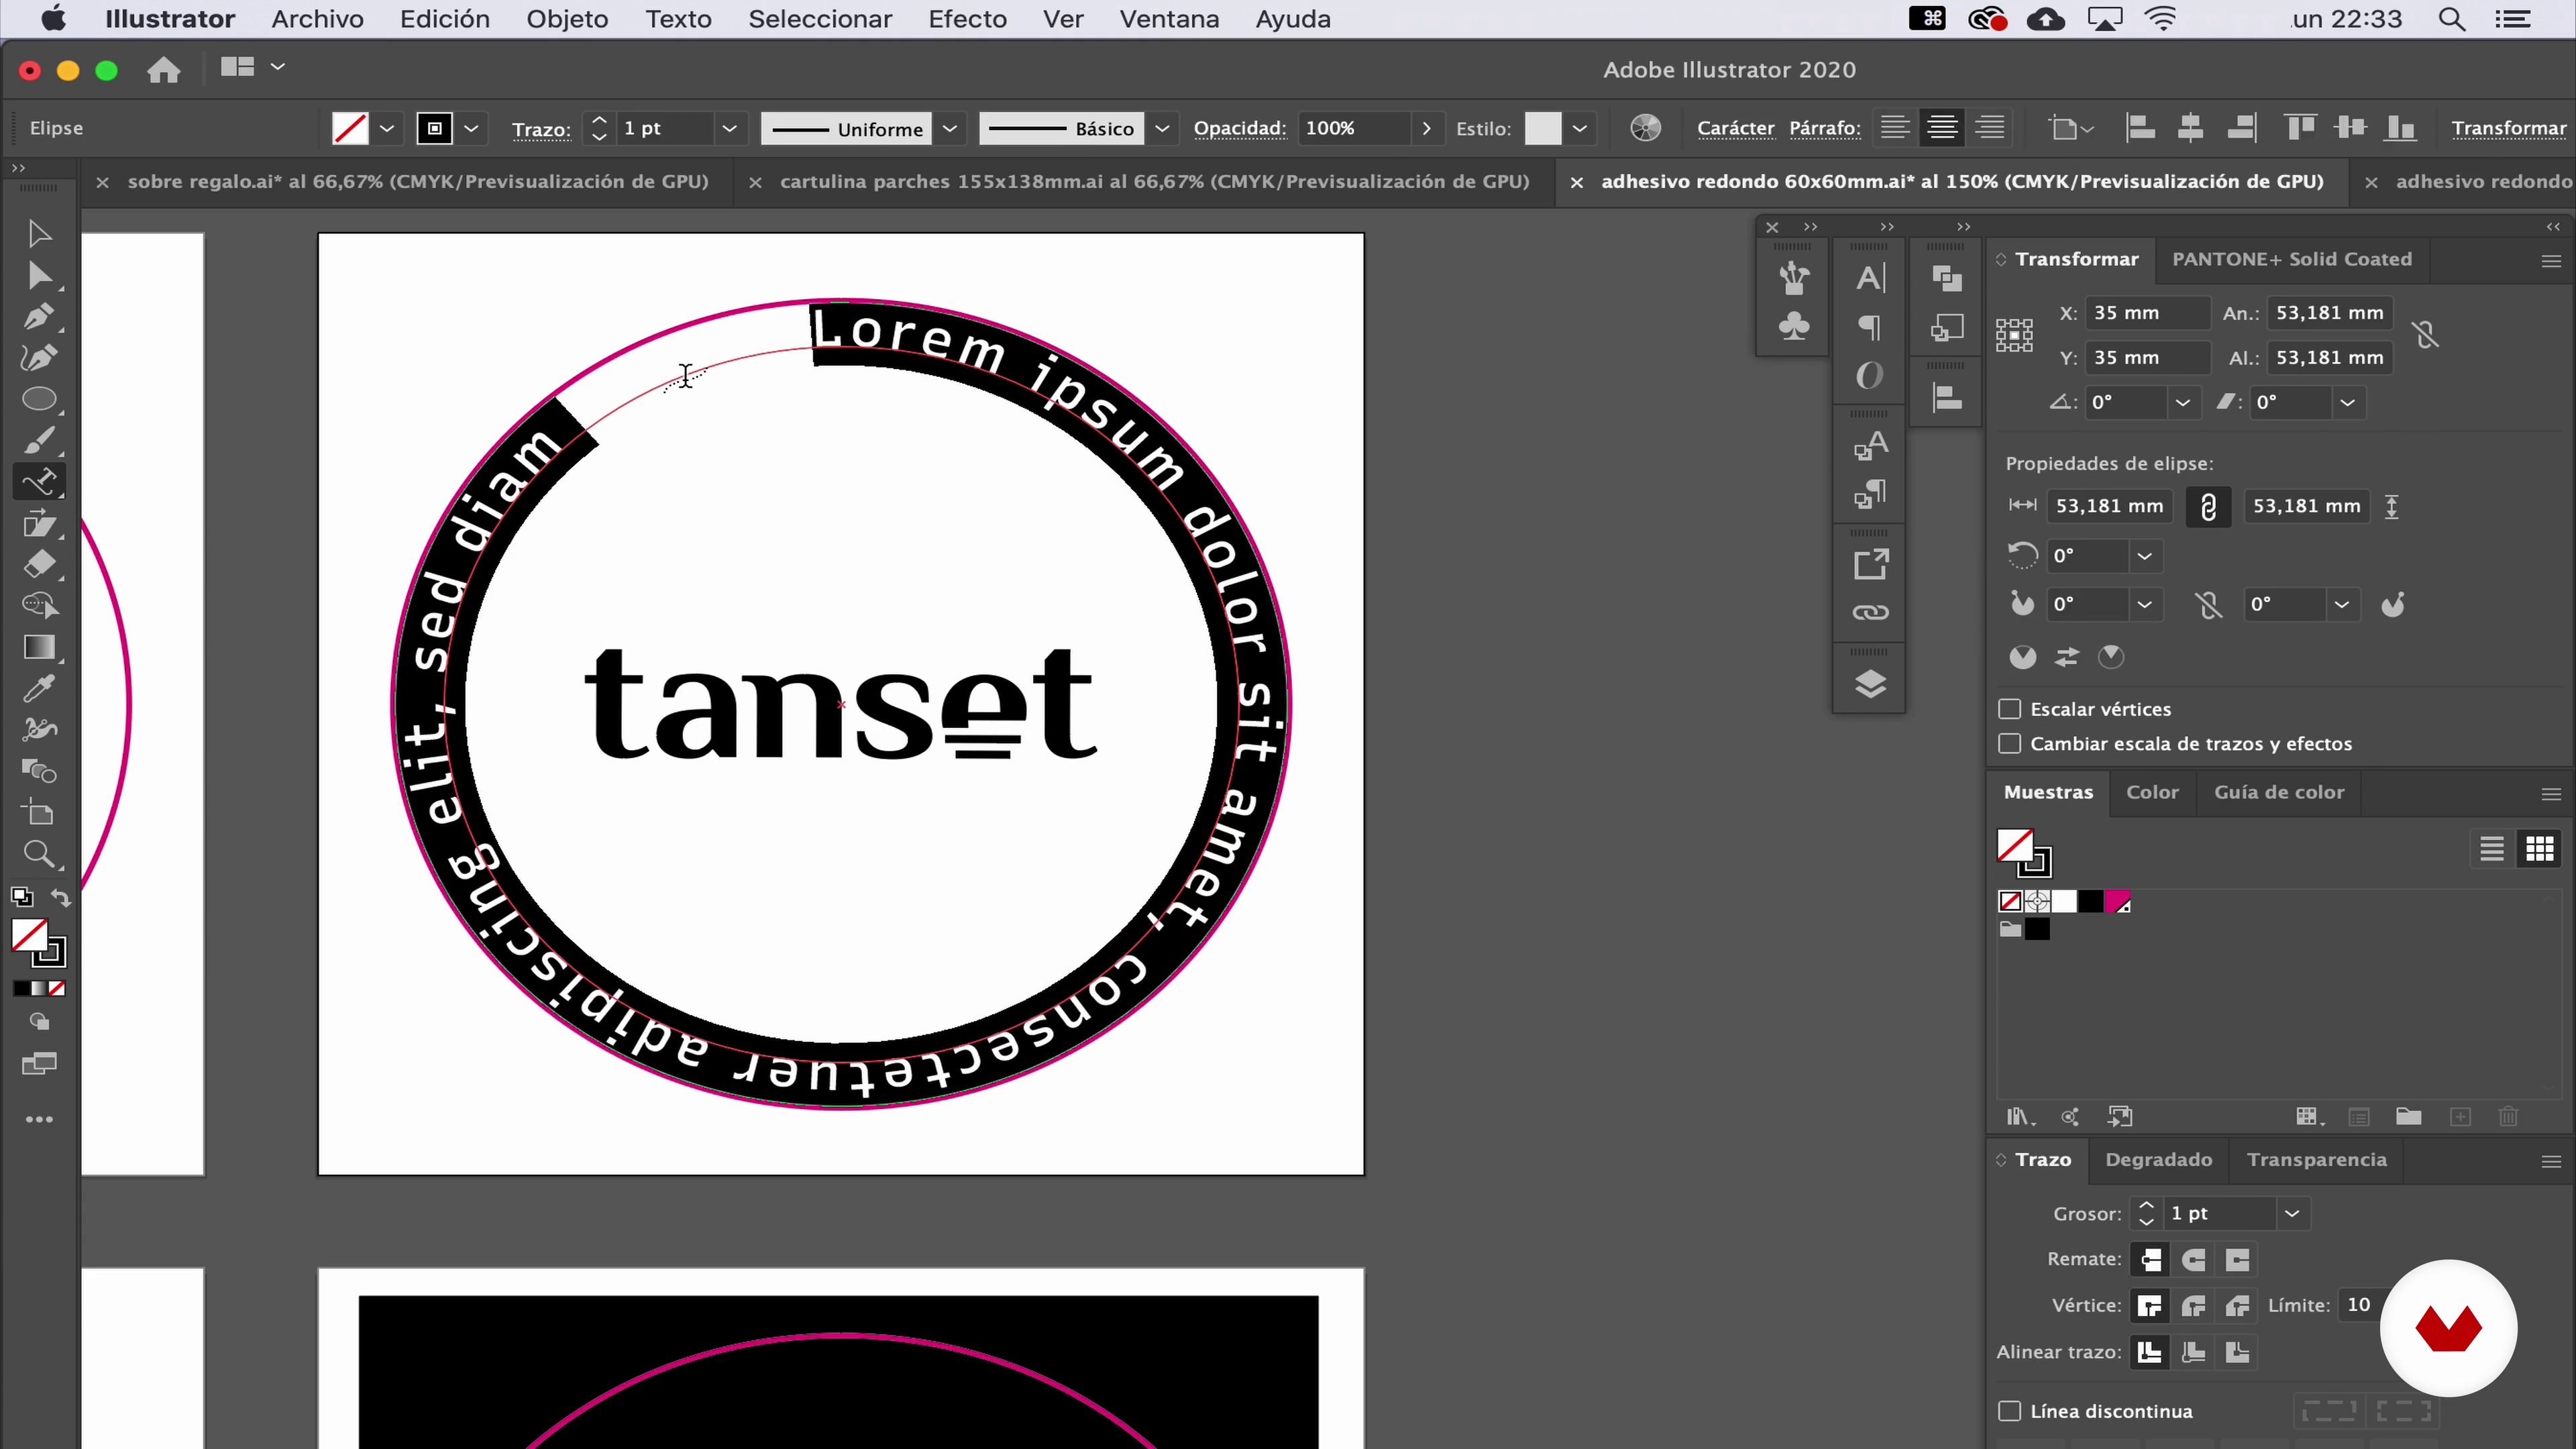Image resolution: width=2576 pixels, height=1449 pixels.
Task: Open the edit toolbar three dots
Action: coord(39,1119)
